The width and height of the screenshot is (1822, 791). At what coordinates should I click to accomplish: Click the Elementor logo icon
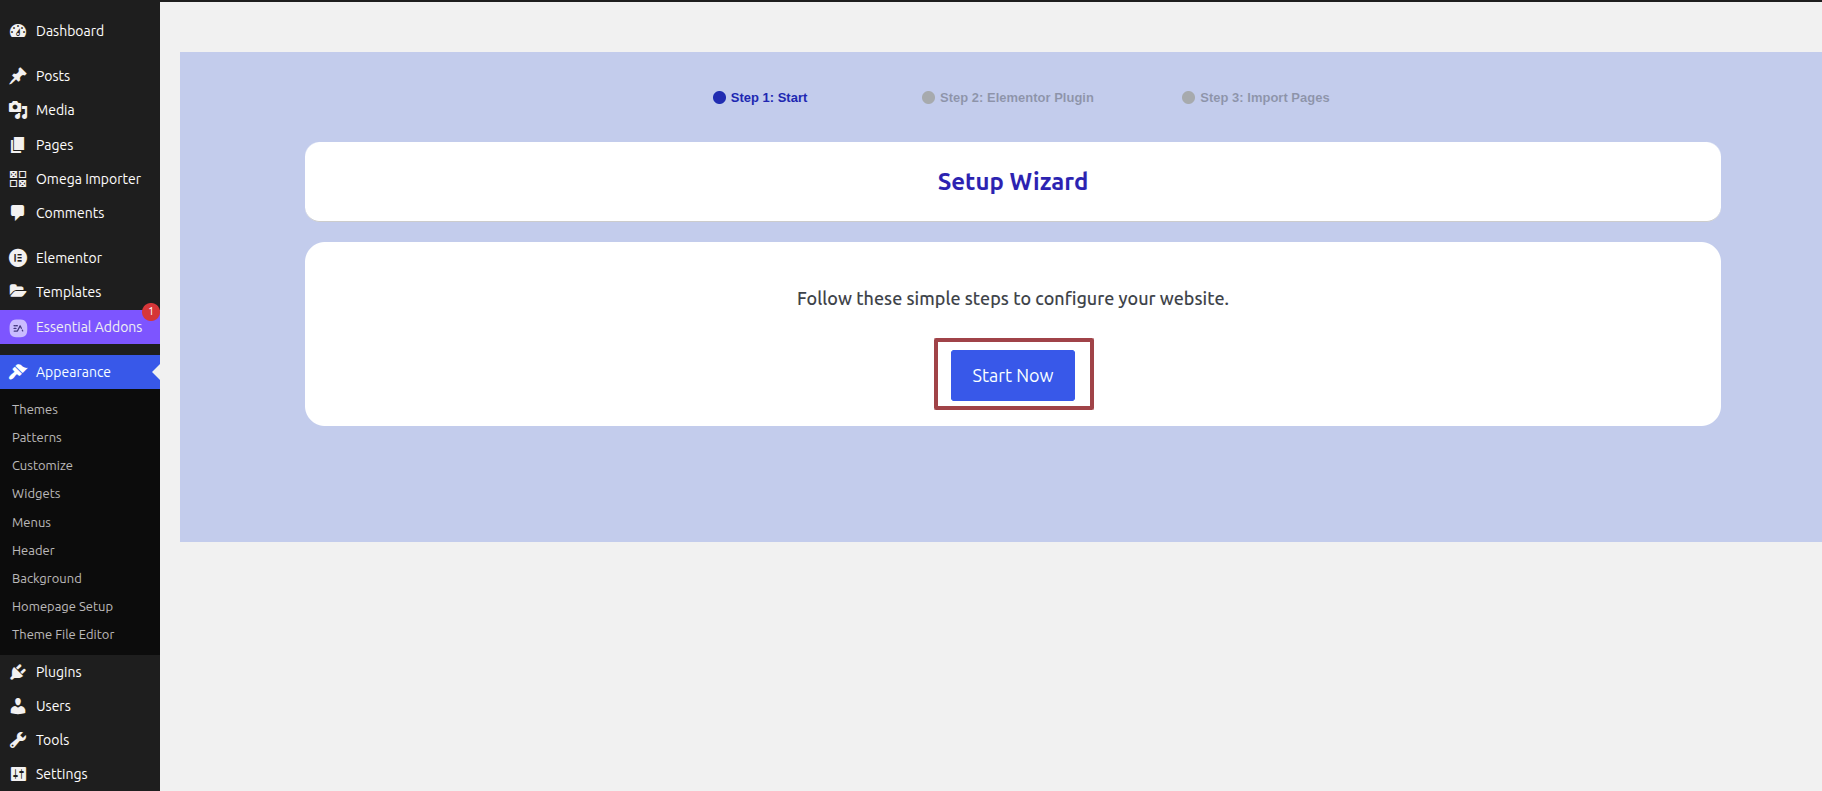point(18,258)
